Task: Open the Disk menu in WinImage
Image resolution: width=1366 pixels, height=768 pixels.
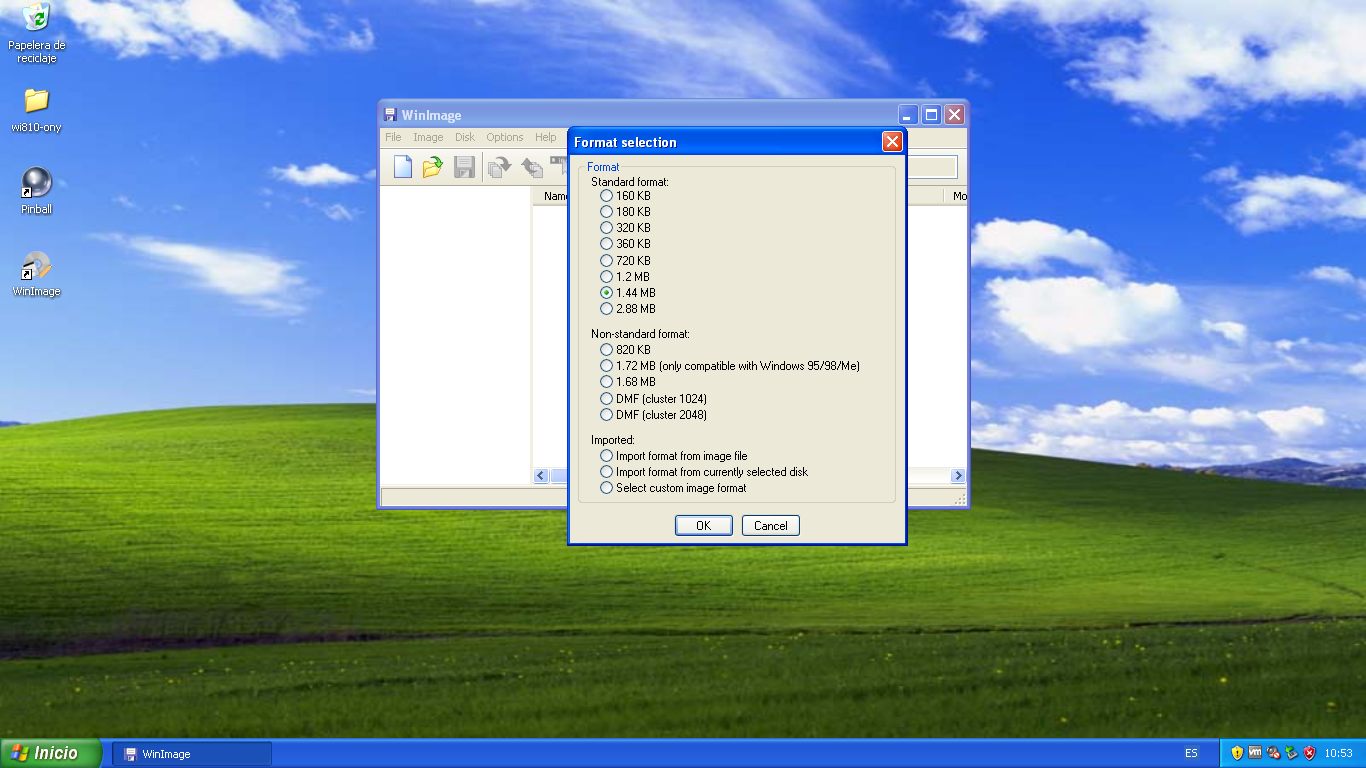Action: point(464,137)
